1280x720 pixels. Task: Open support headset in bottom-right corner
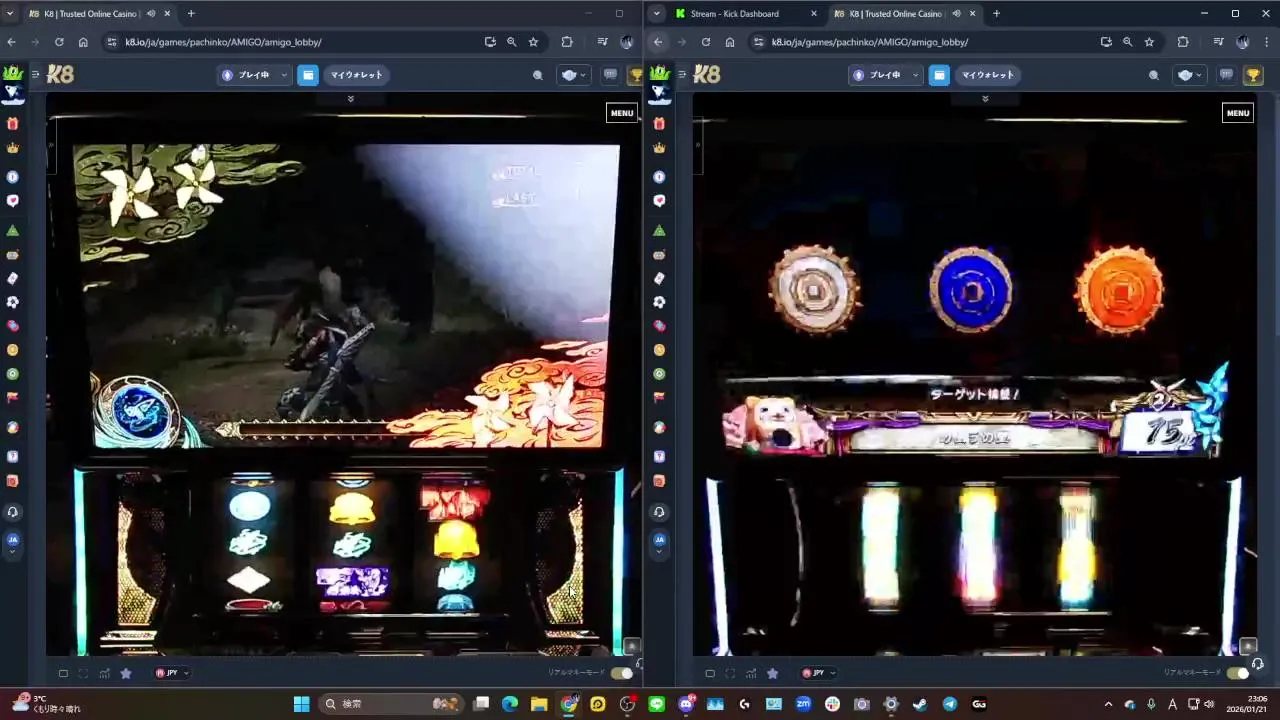(x=1258, y=664)
